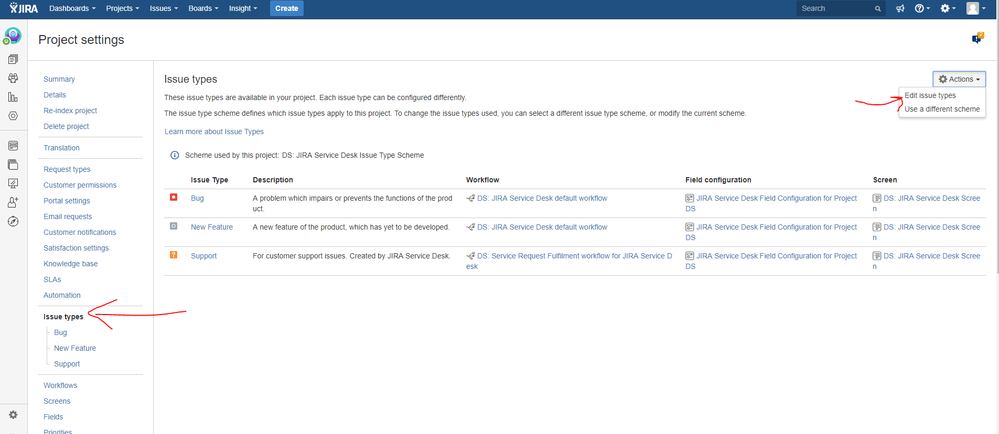Click the JIRA logo in top bar
The width and height of the screenshot is (999, 434).
[x=24, y=8]
